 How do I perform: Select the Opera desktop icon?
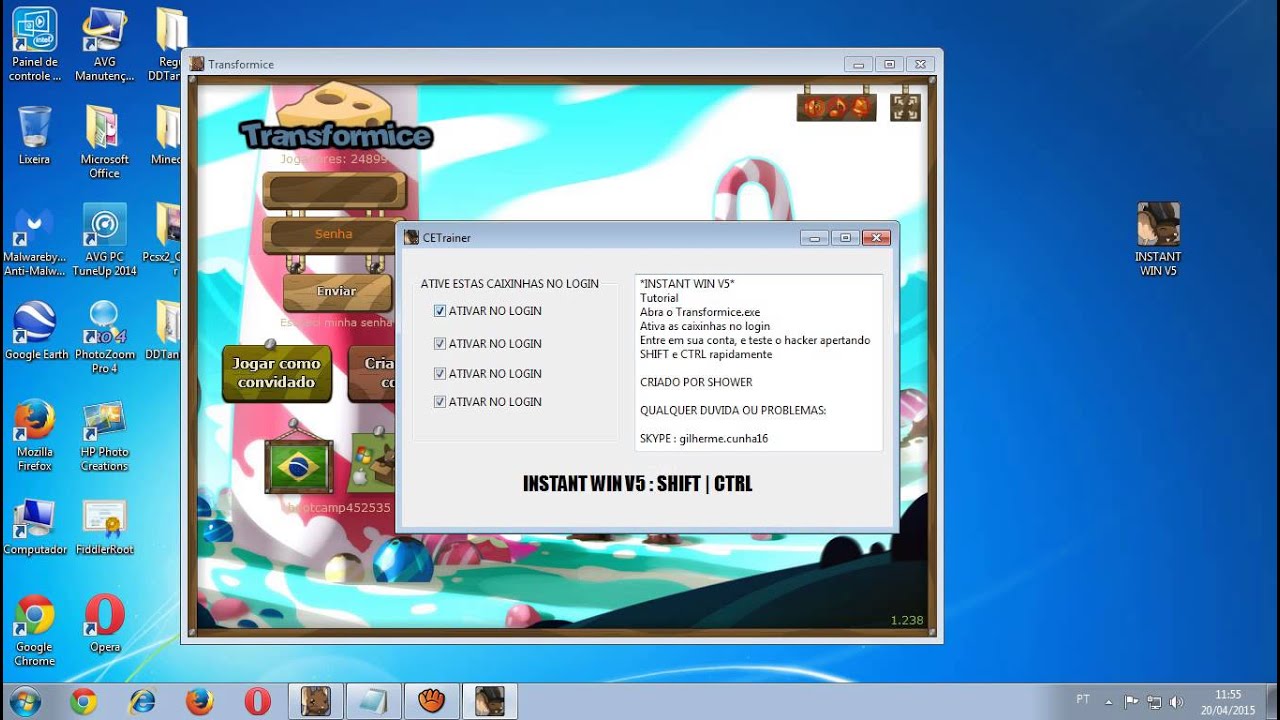click(x=104, y=624)
